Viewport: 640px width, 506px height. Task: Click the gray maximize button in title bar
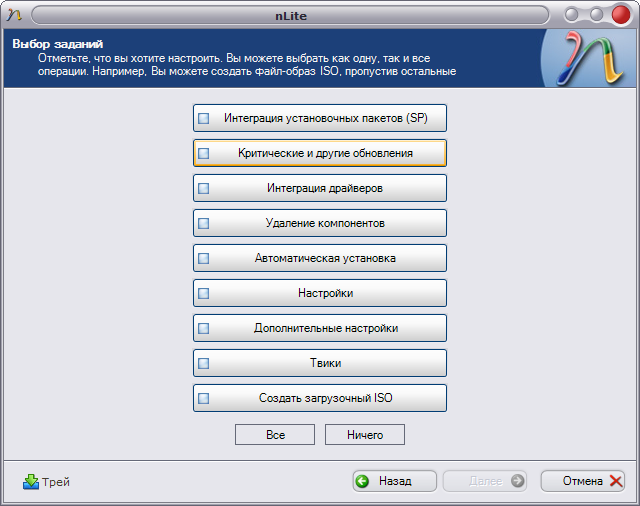pyautogui.click(x=596, y=15)
